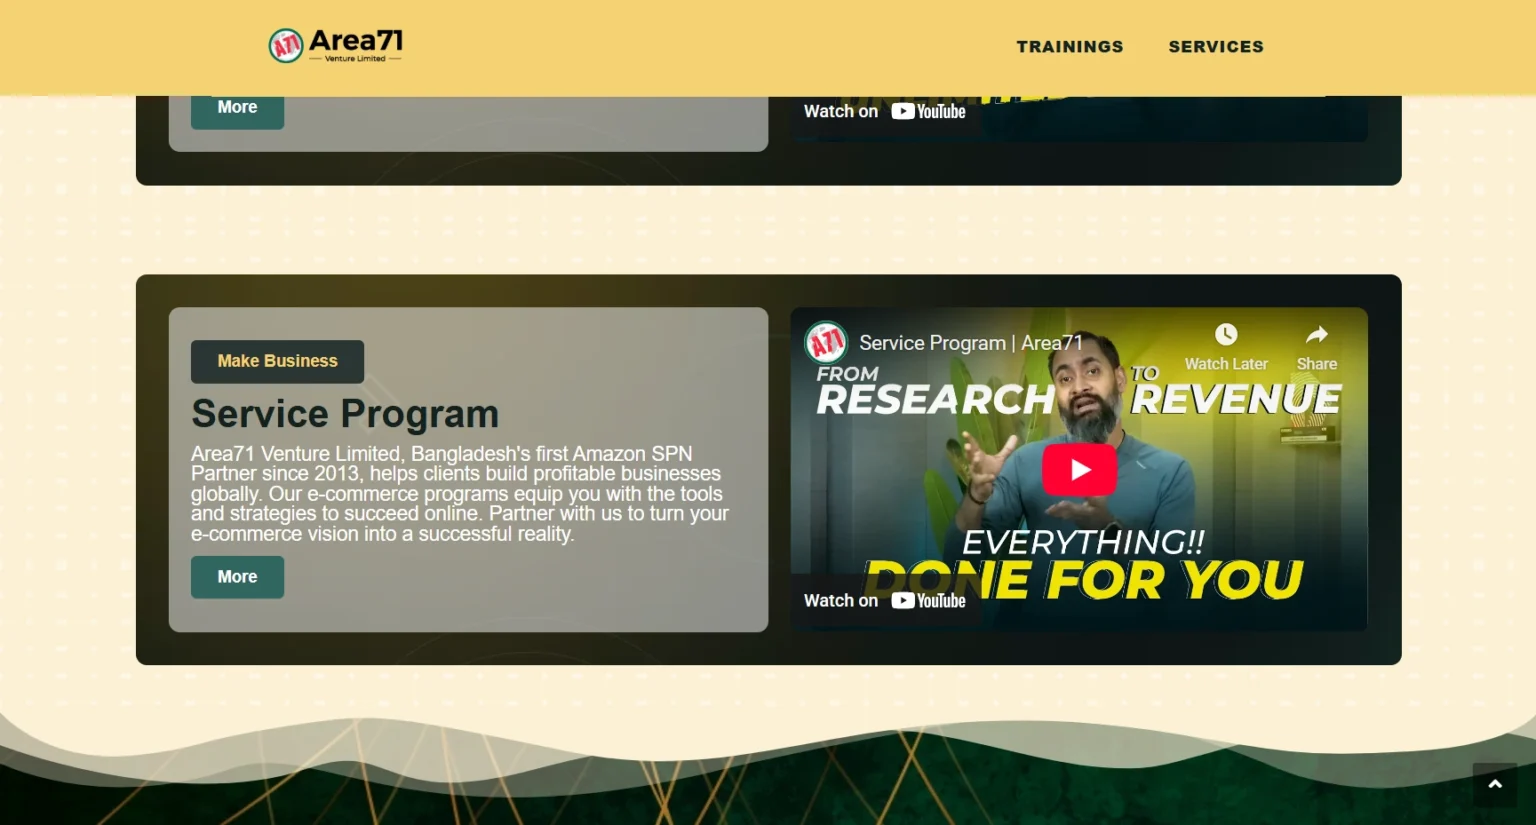This screenshot has width=1536, height=825.
Task: Open the TRAININGS menu
Action: tap(1069, 47)
